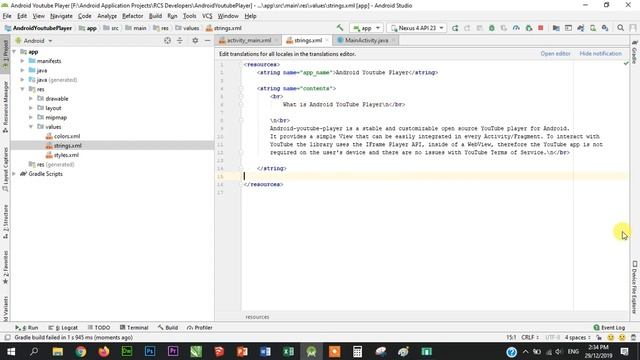This screenshot has height=360, width=640.
Task: Open Project panel settings gear
Action: click(x=195, y=40)
